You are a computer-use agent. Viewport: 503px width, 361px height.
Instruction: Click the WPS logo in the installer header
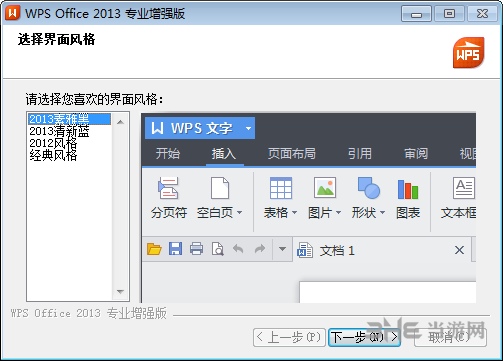coord(468,53)
